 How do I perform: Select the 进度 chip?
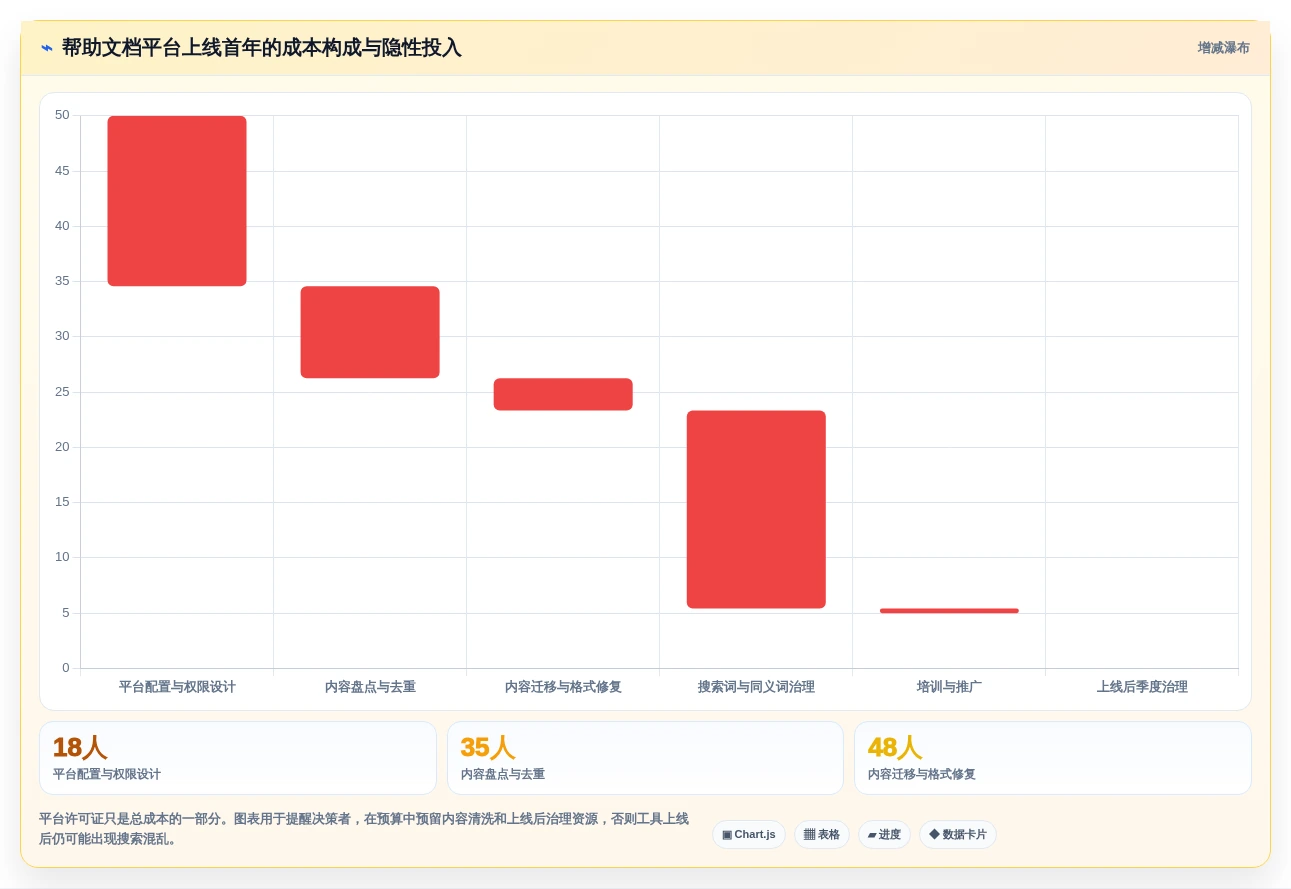pos(884,834)
